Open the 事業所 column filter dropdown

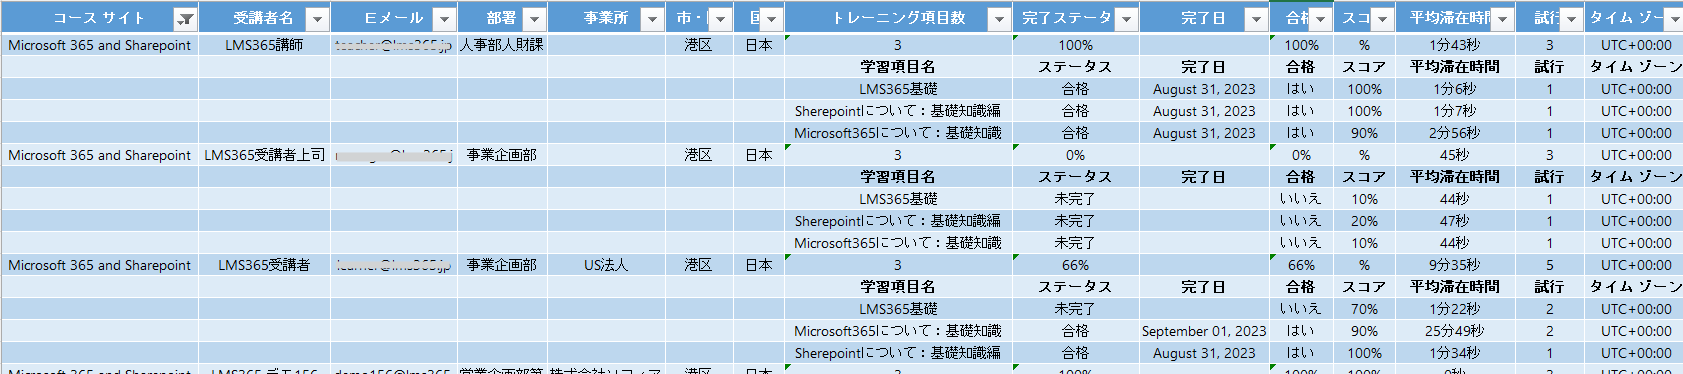pos(652,19)
